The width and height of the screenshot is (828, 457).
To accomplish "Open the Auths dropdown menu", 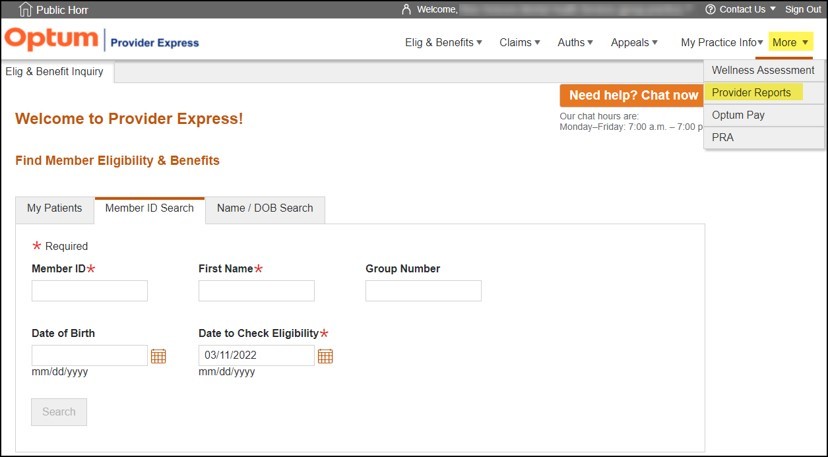I will click(575, 43).
